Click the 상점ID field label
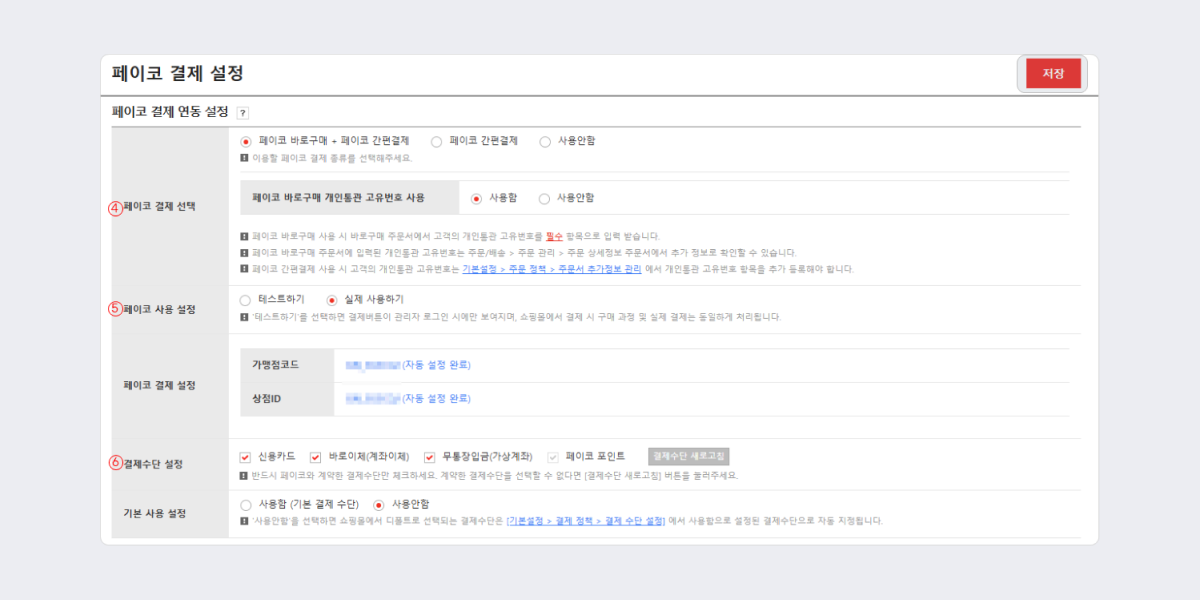Viewport: 1200px width, 600px height. [x=268, y=398]
